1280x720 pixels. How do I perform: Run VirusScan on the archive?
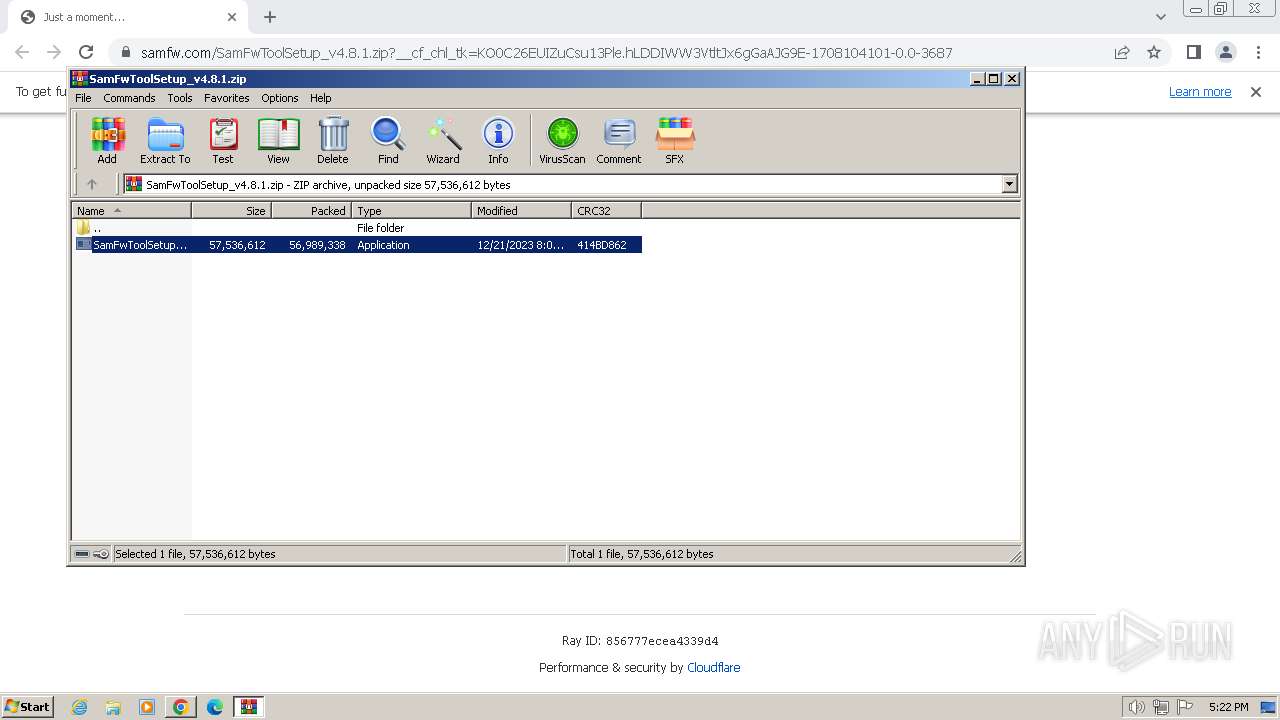(562, 140)
